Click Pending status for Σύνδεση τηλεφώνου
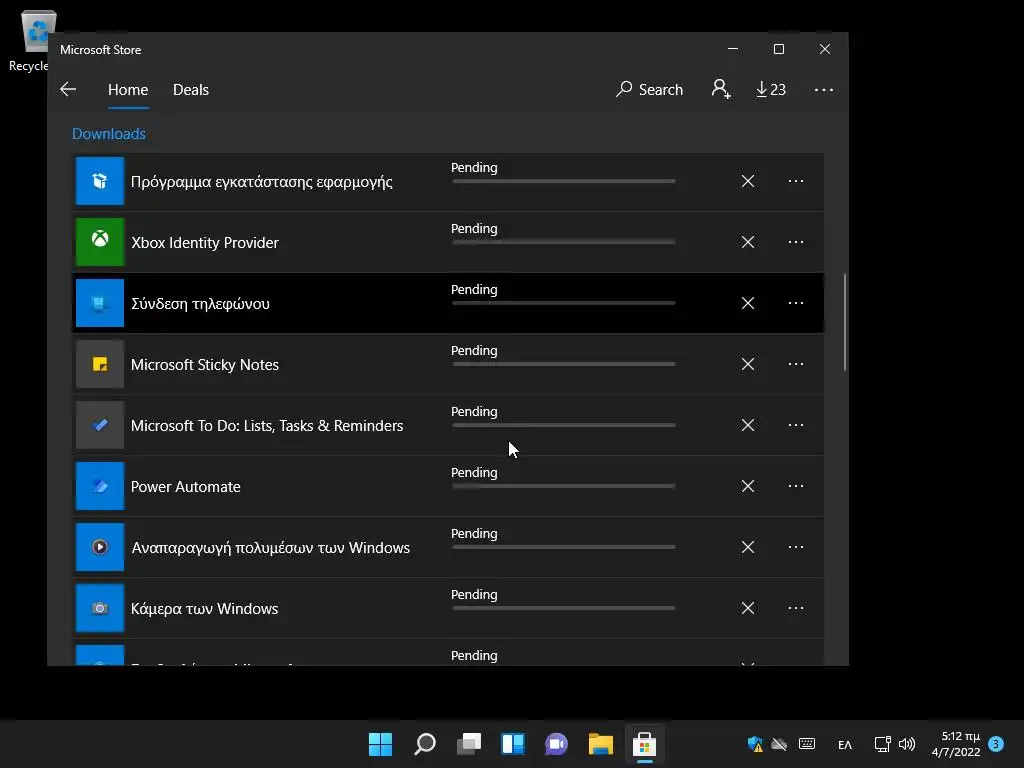 tap(474, 289)
